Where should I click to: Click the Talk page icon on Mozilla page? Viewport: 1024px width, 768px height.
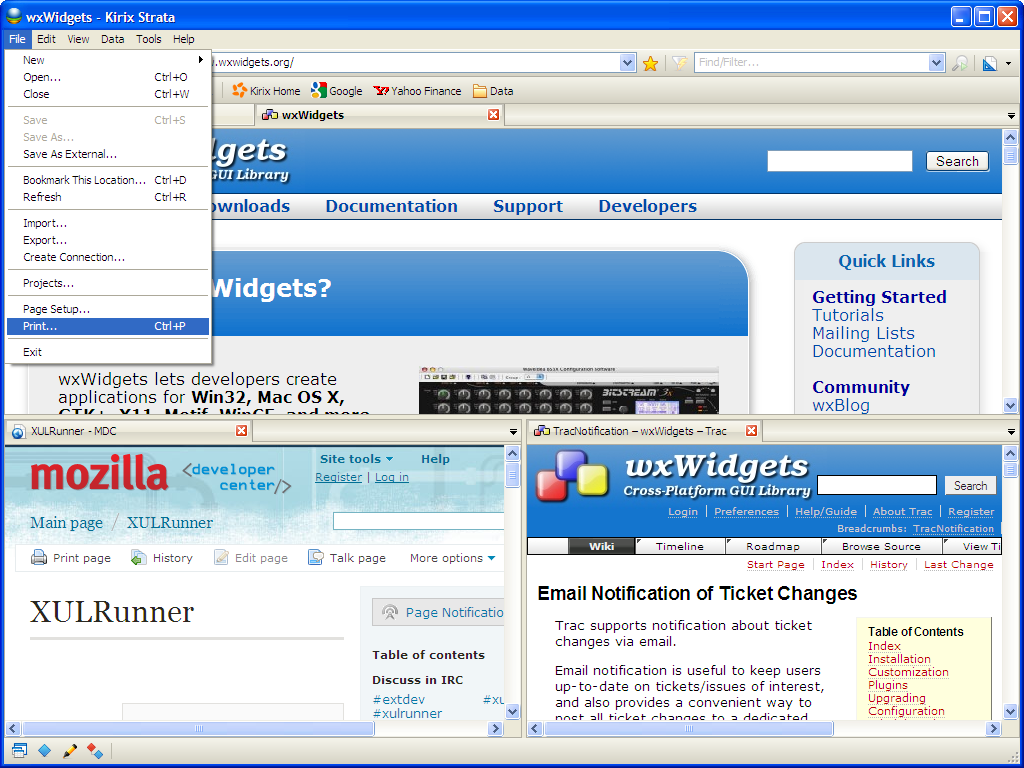click(x=316, y=558)
